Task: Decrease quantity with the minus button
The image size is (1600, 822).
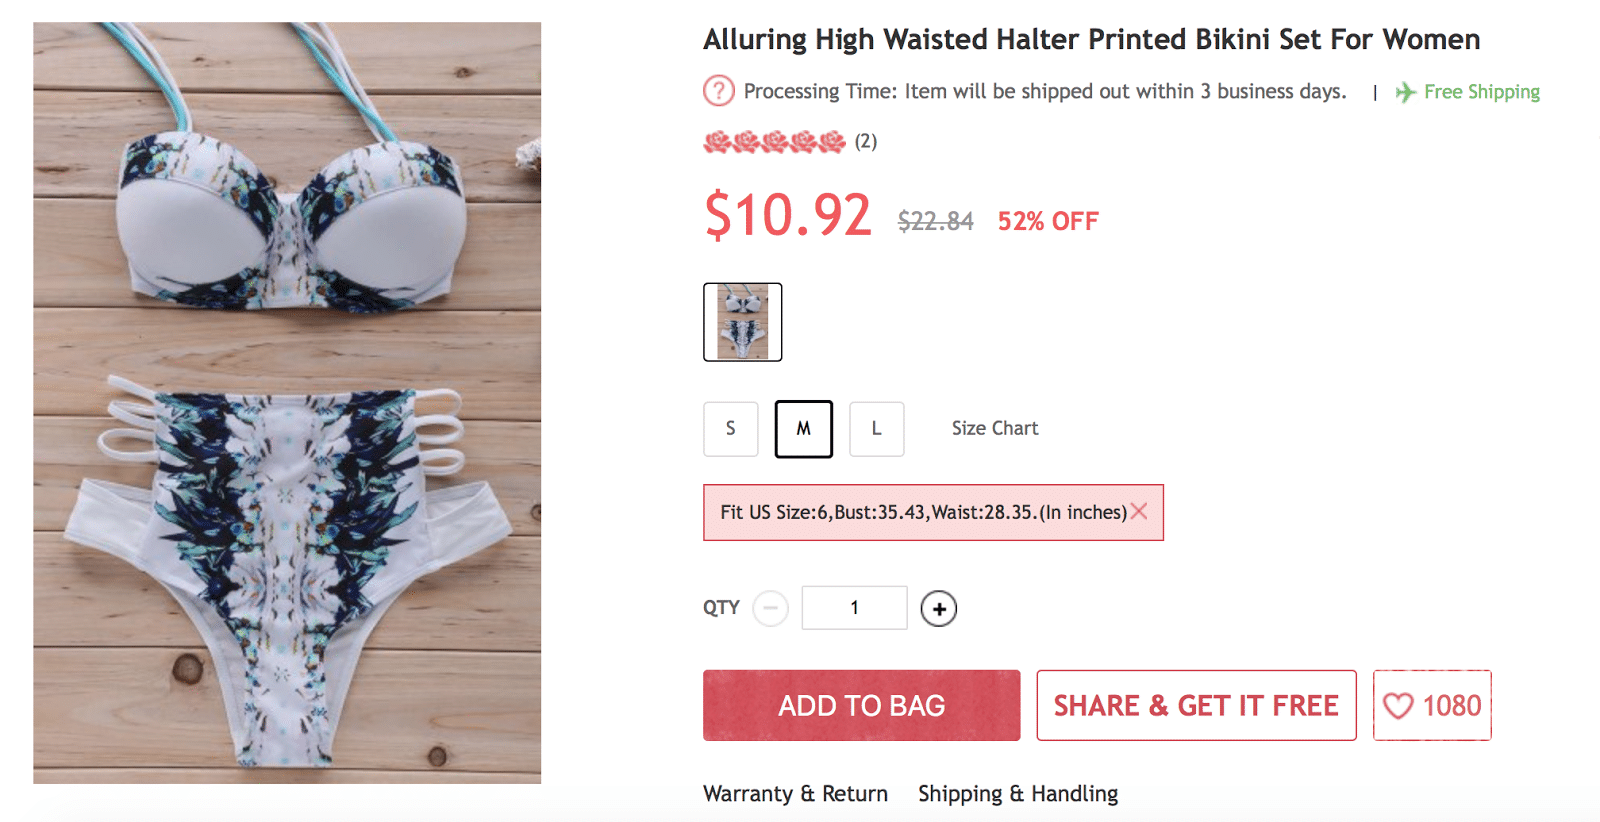Action: 770,608
